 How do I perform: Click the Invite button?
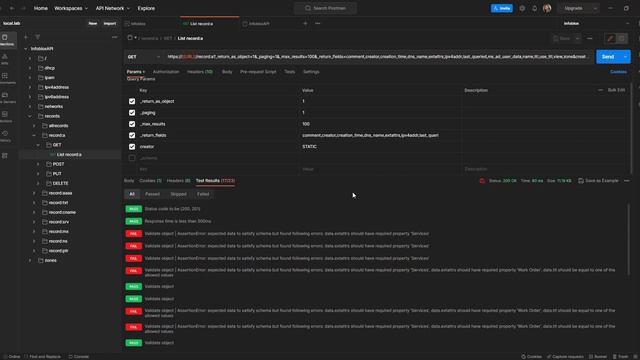pyautogui.click(x=502, y=8)
